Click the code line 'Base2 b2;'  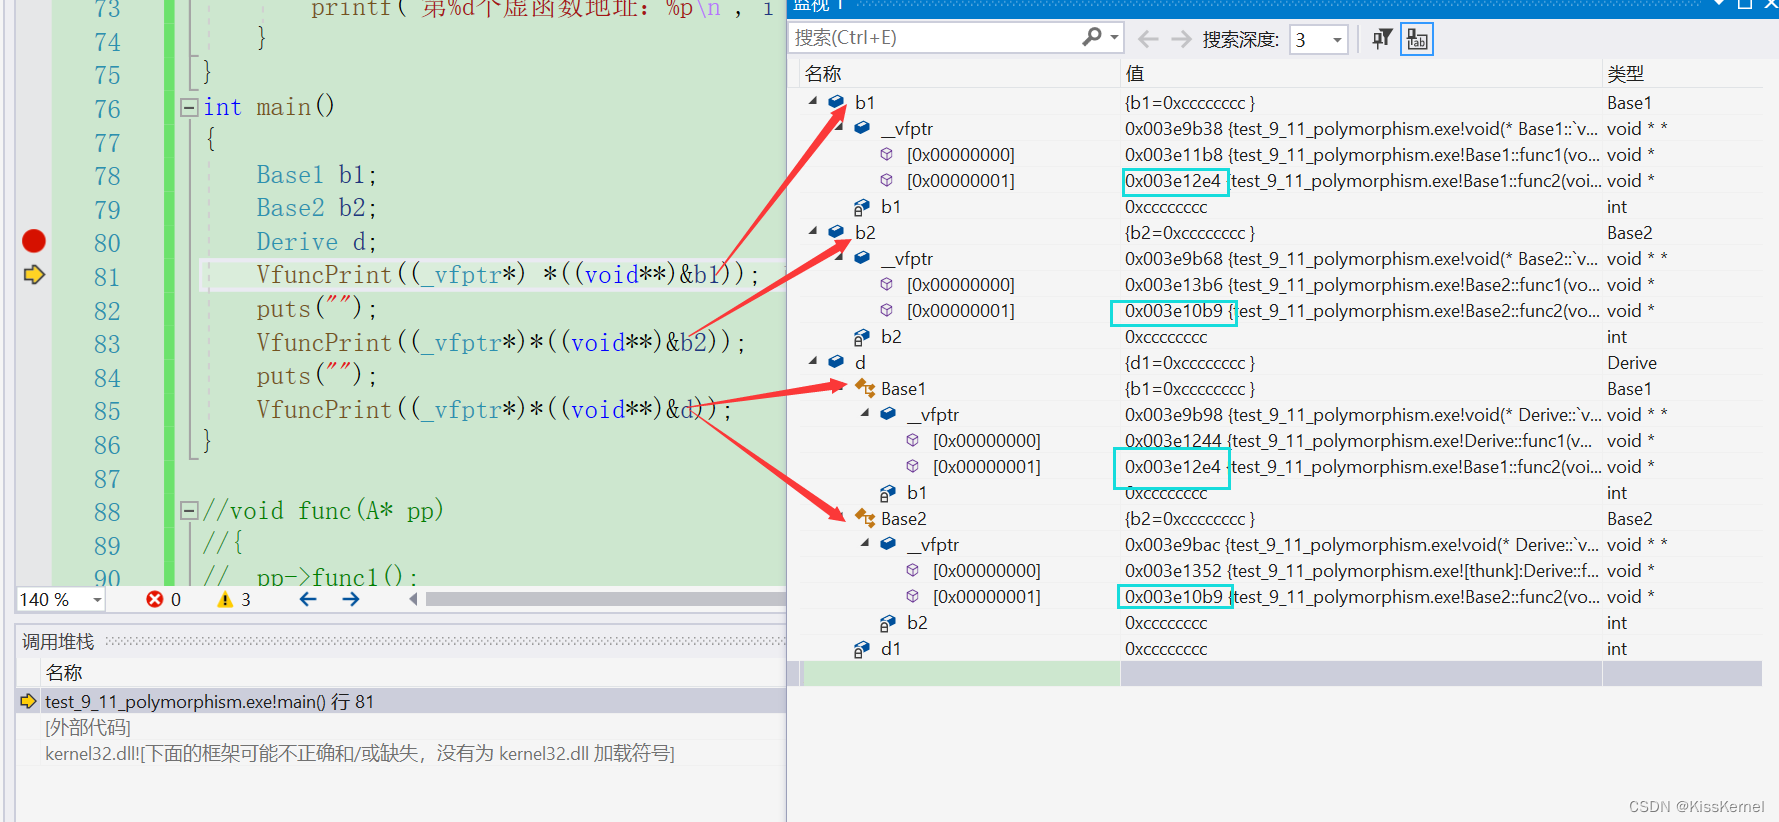[x=316, y=208]
